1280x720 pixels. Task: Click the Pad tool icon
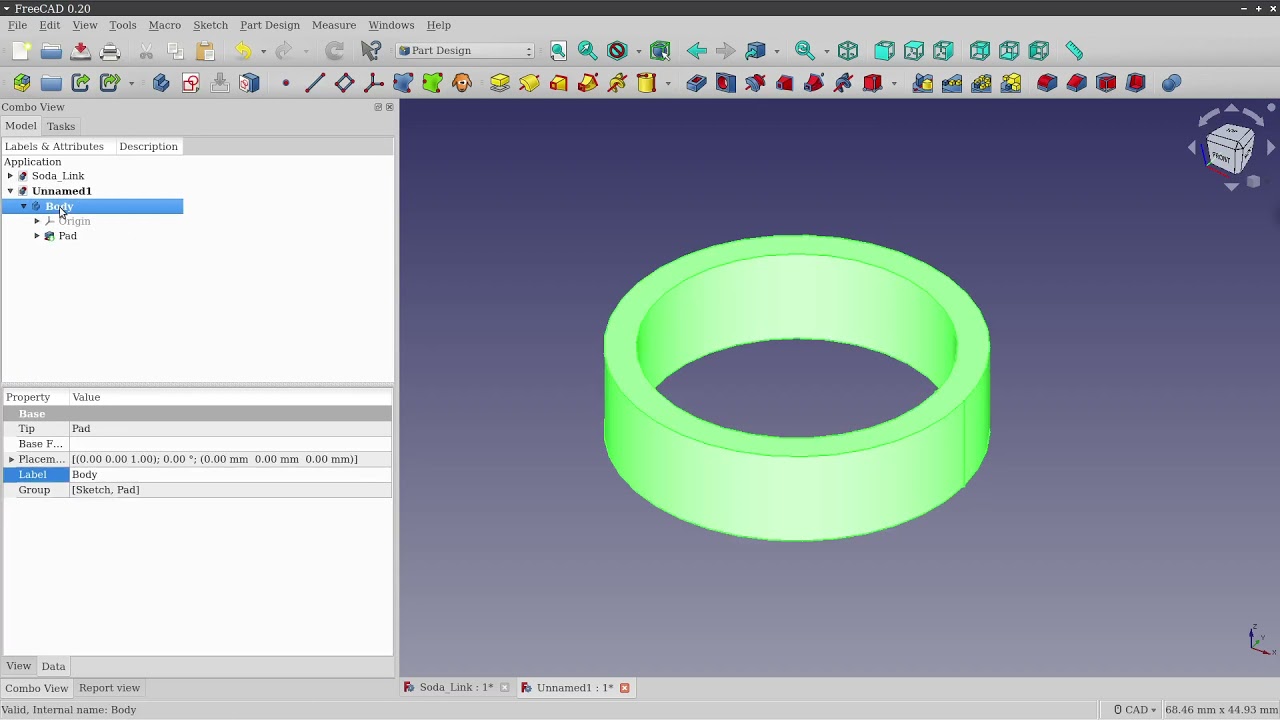click(500, 83)
